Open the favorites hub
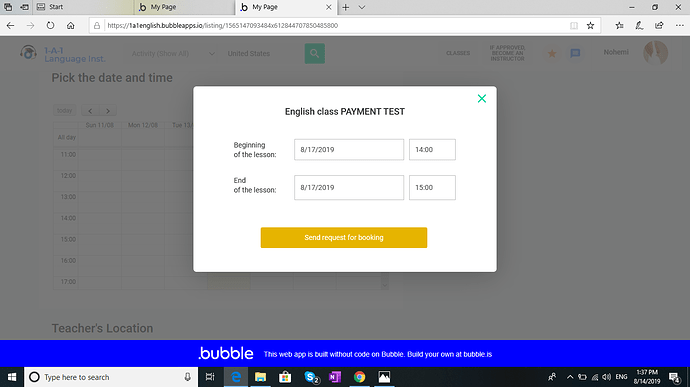Screen dimensions: 690x387 click(x=619, y=26)
